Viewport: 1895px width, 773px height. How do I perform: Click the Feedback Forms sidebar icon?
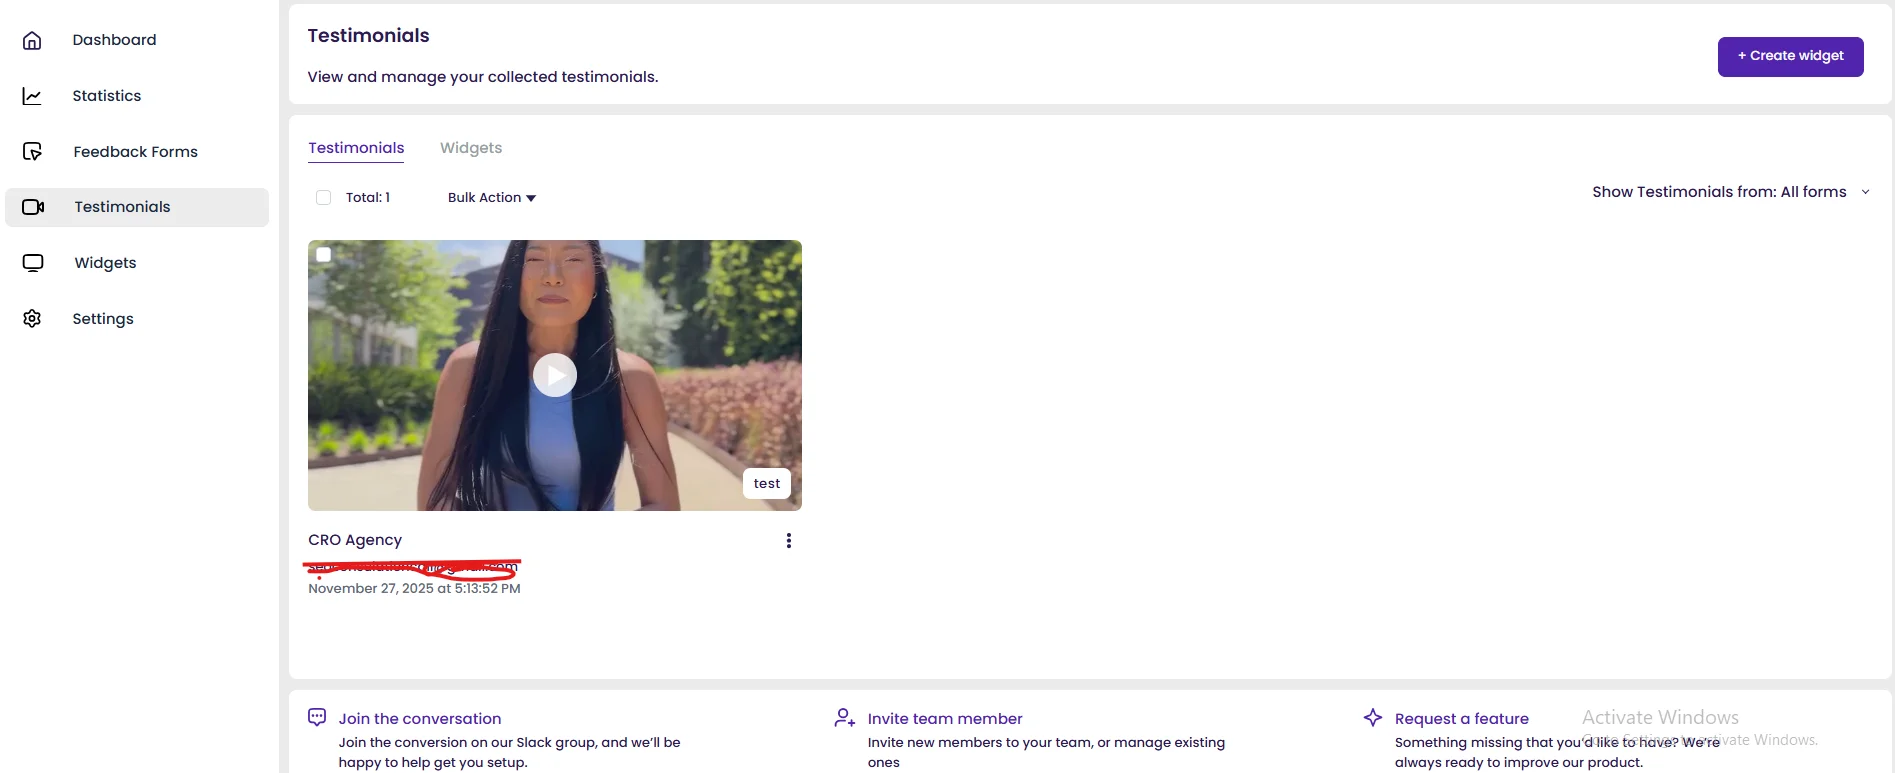pyautogui.click(x=32, y=152)
